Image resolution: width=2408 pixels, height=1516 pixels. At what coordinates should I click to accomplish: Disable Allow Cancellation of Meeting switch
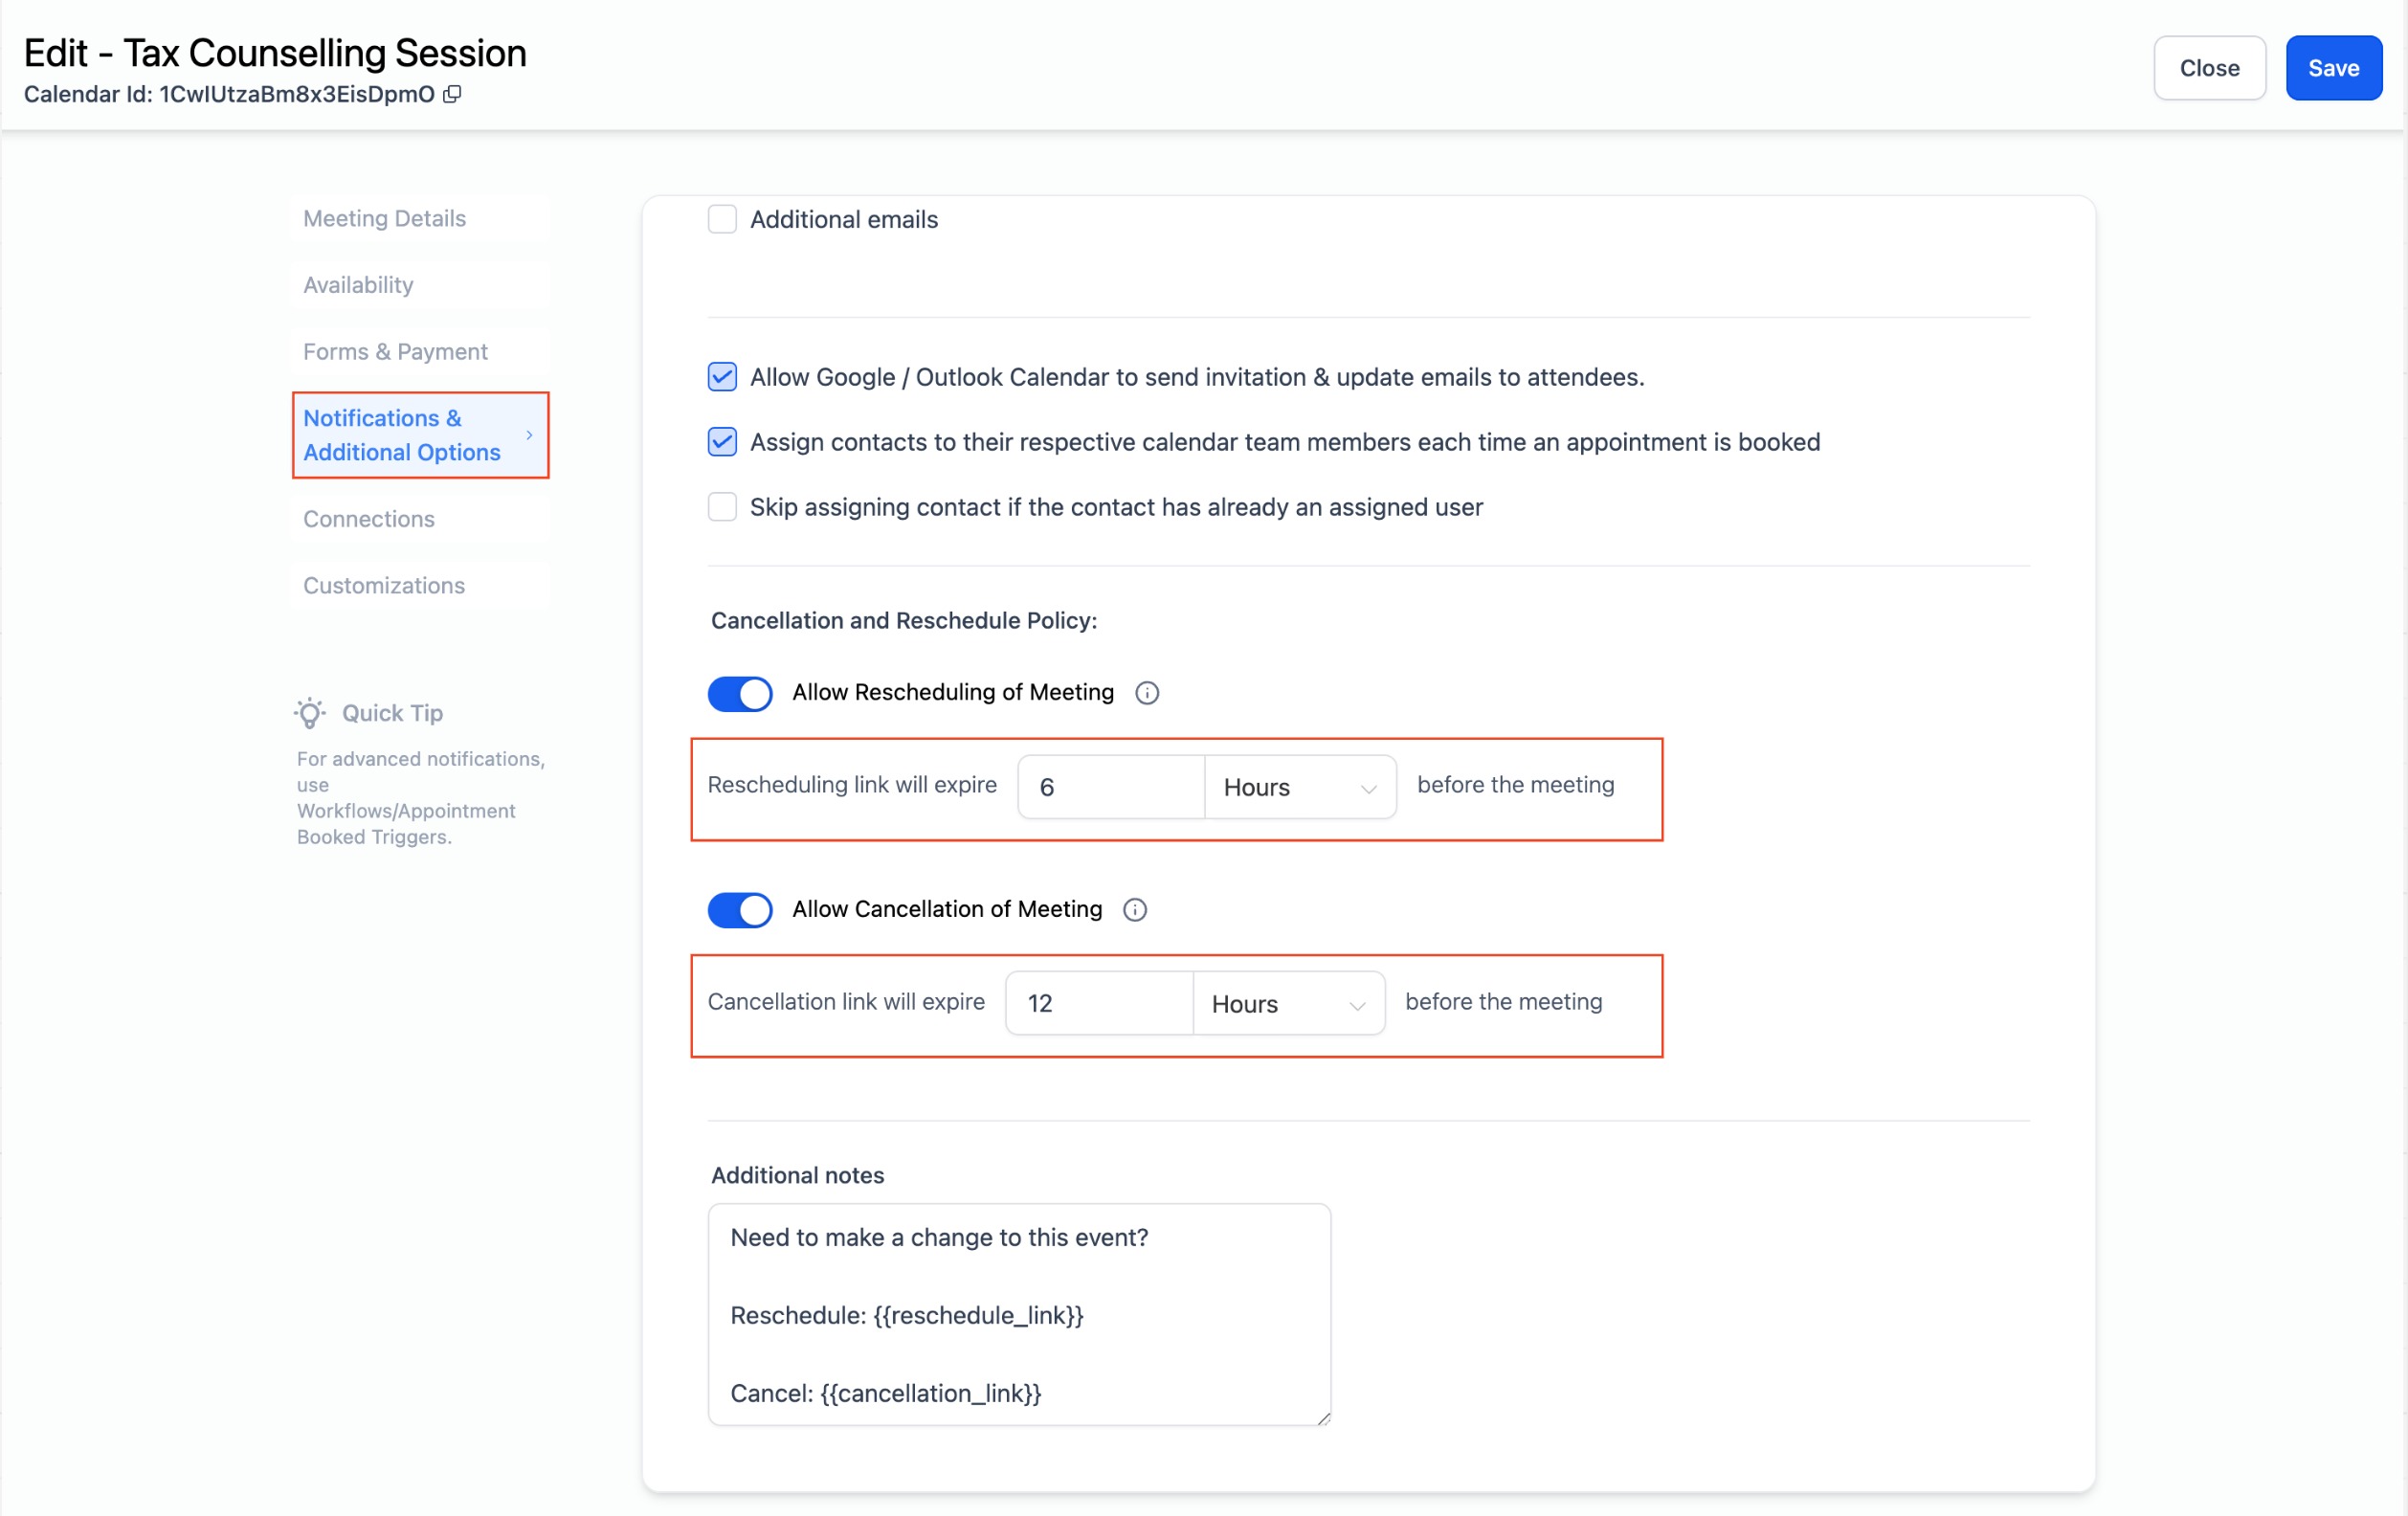coord(740,910)
